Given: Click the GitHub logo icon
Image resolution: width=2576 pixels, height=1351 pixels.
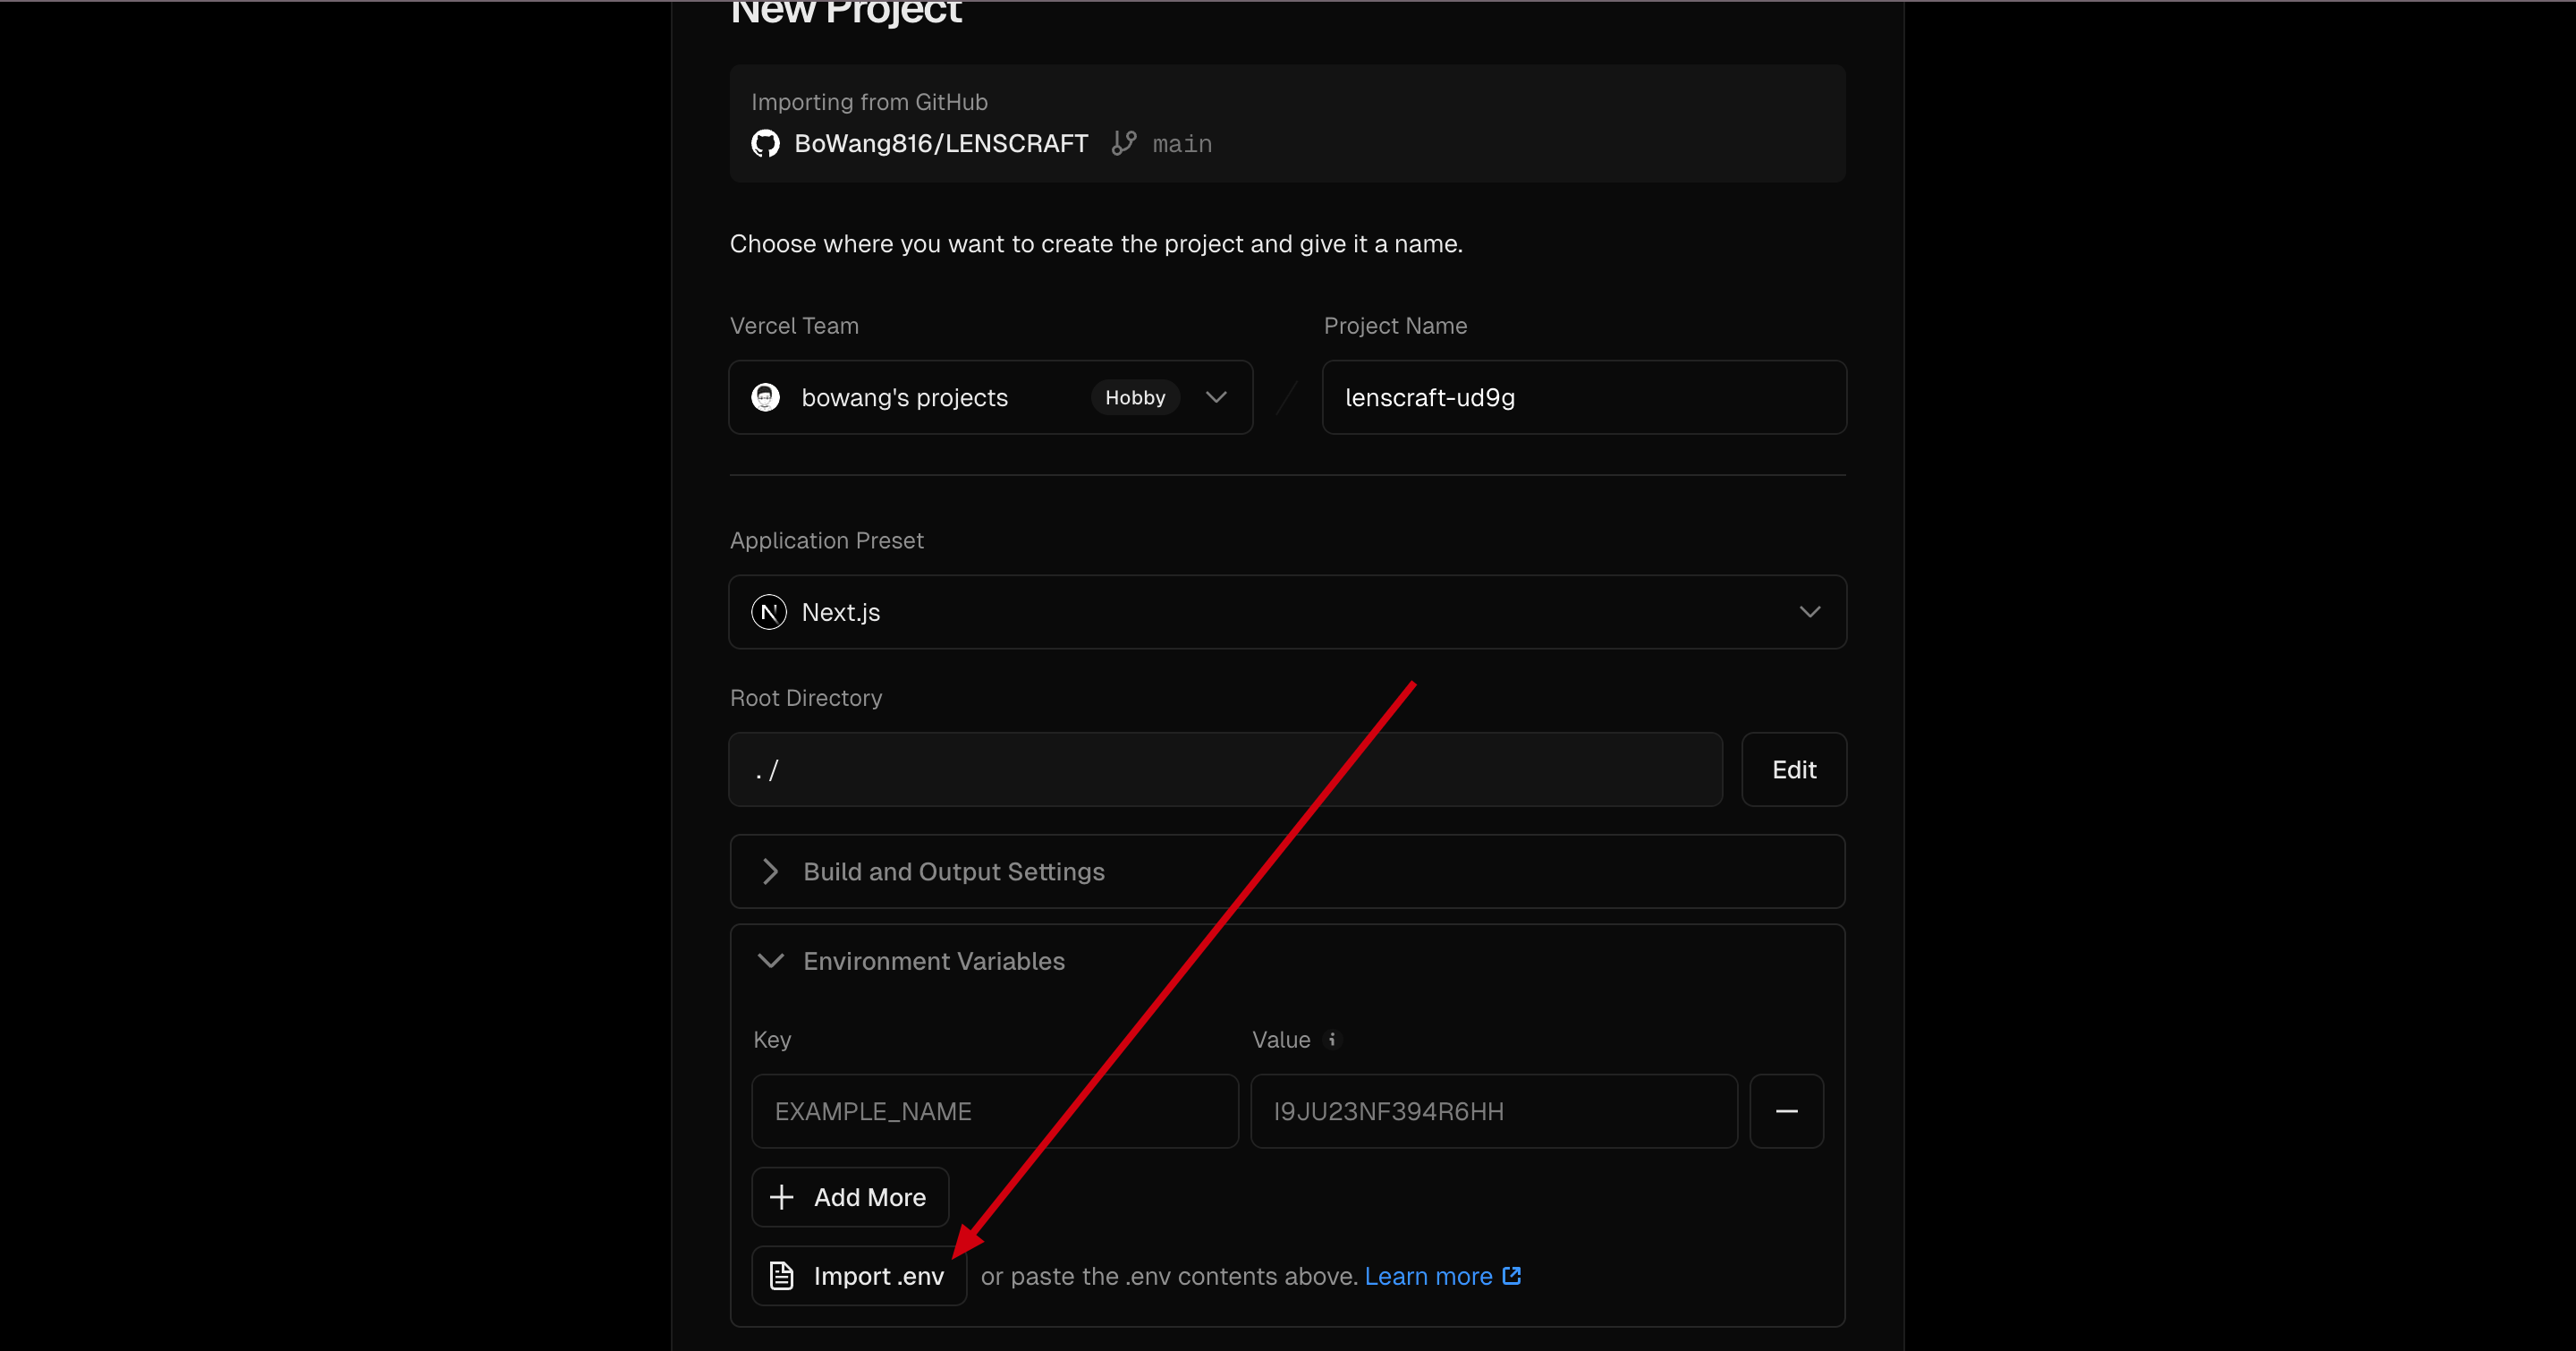Looking at the screenshot, I should pos(765,144).
